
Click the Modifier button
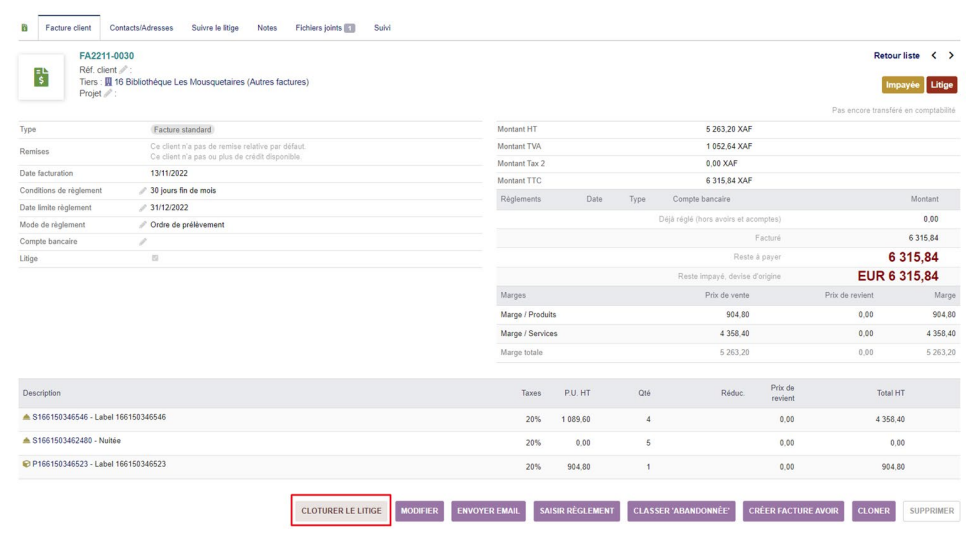coord(419,511)
